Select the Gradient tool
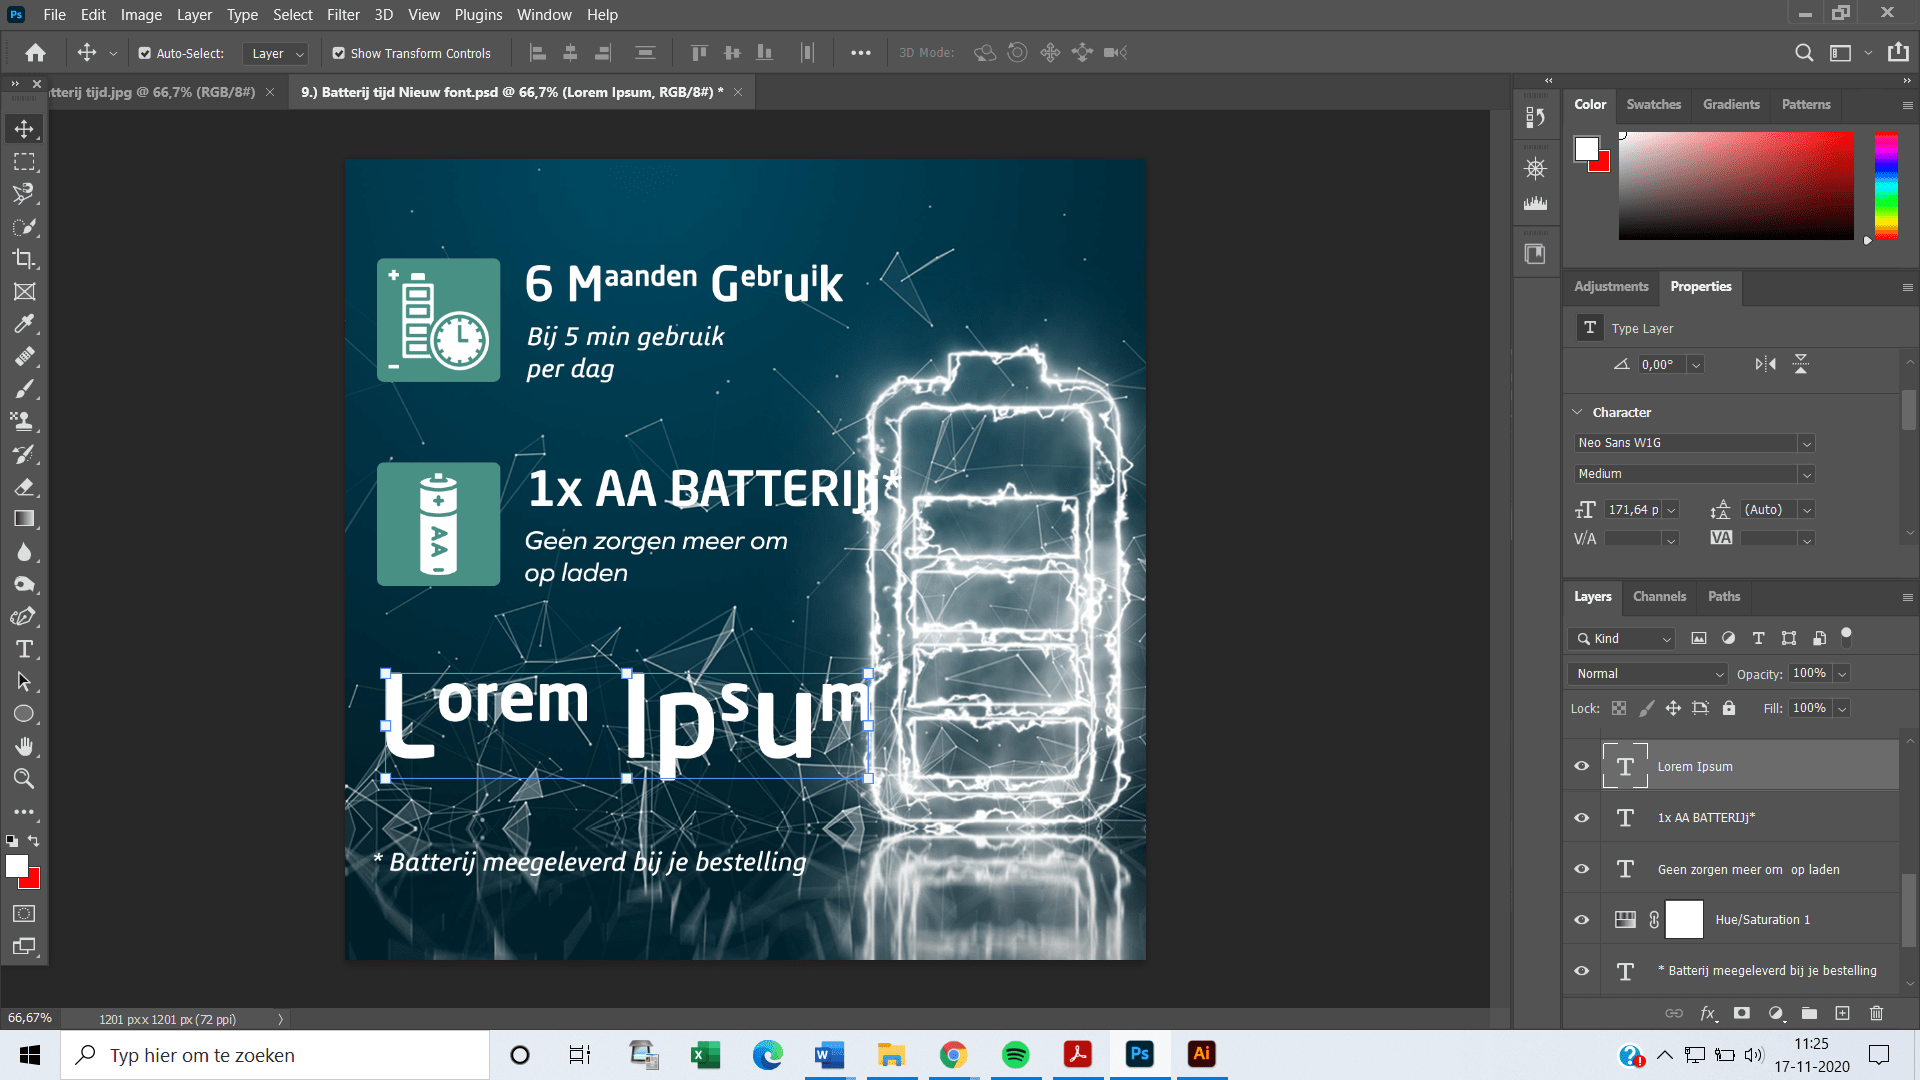 tap(25, 519)
